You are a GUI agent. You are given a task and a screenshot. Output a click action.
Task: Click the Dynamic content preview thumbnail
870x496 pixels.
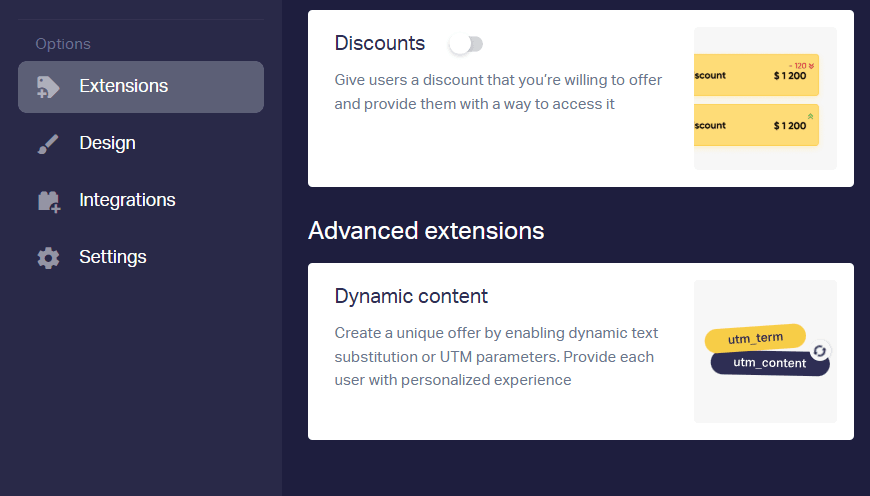(x=765, y=352)
